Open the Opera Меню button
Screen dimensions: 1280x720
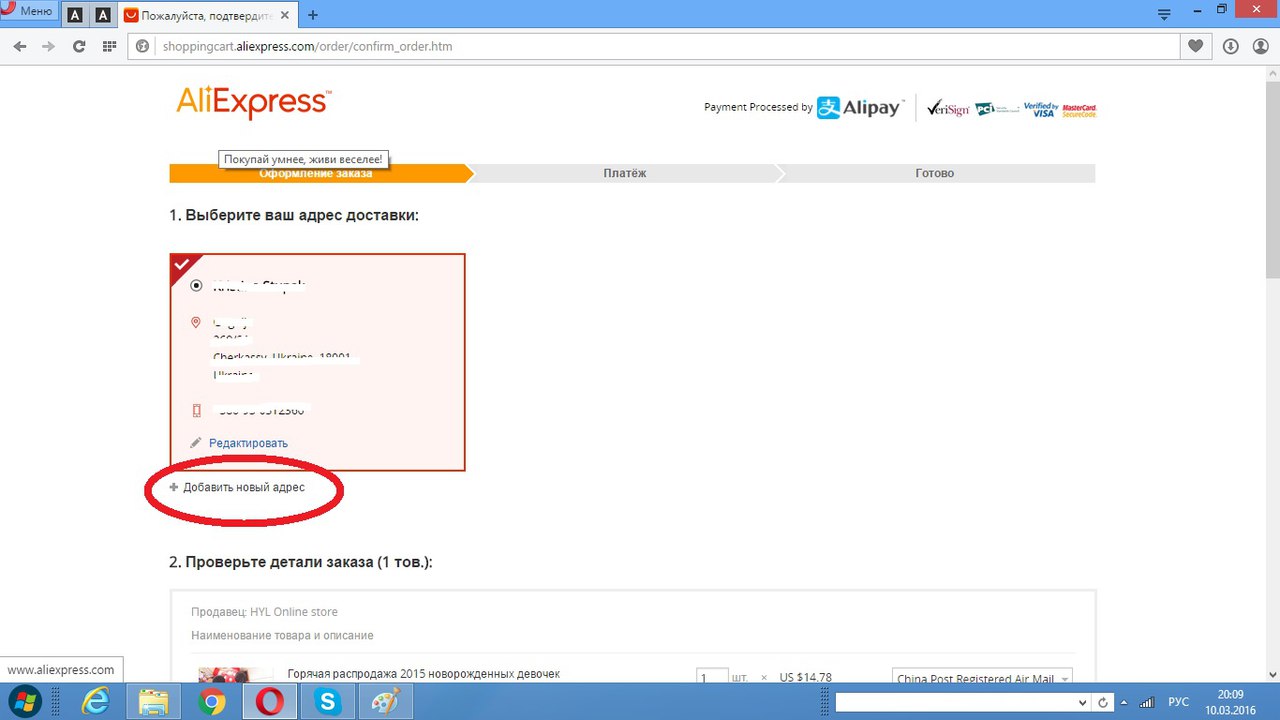click(29, 11)
